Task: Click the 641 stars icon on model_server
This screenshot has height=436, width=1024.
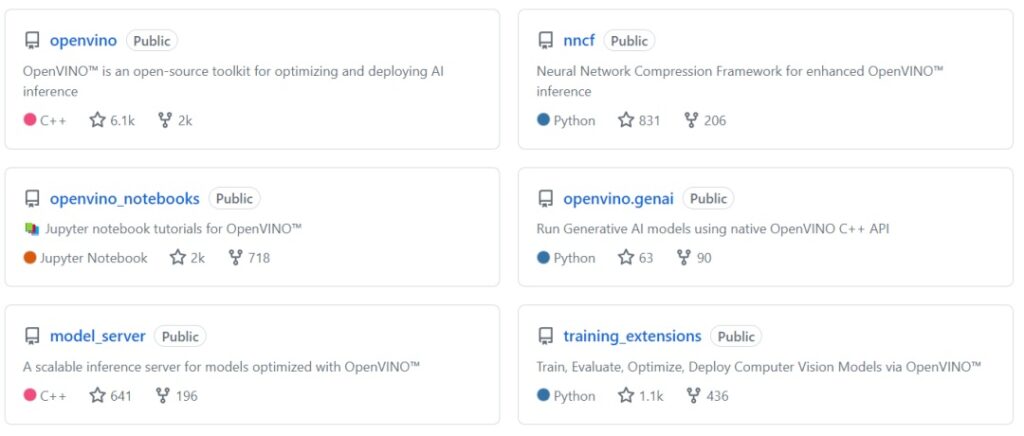Action: point(97,396)
